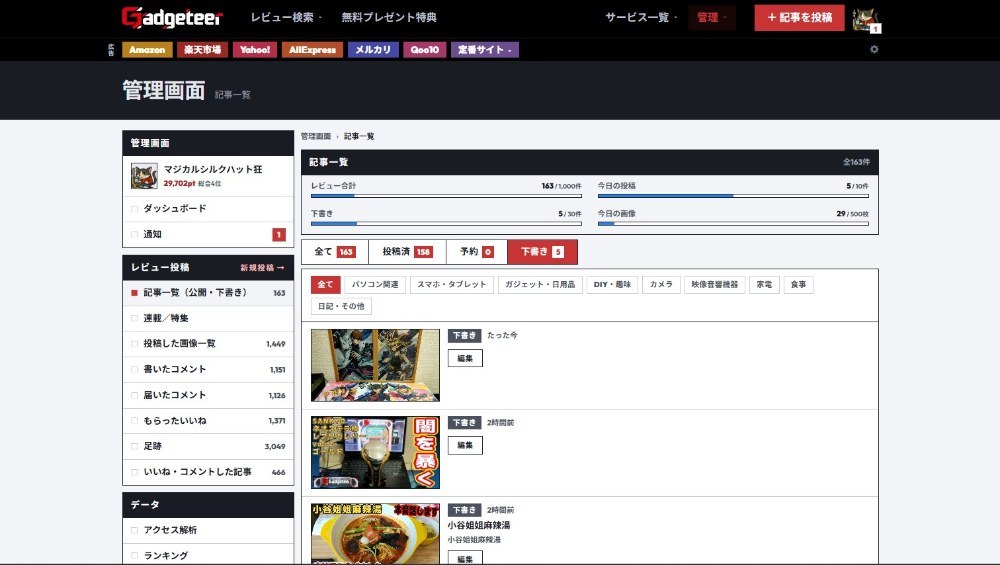Click the 通知 notification count badge
Image resolution: width=1000 pixels, height=565 pixels.
tap(279, 235)
